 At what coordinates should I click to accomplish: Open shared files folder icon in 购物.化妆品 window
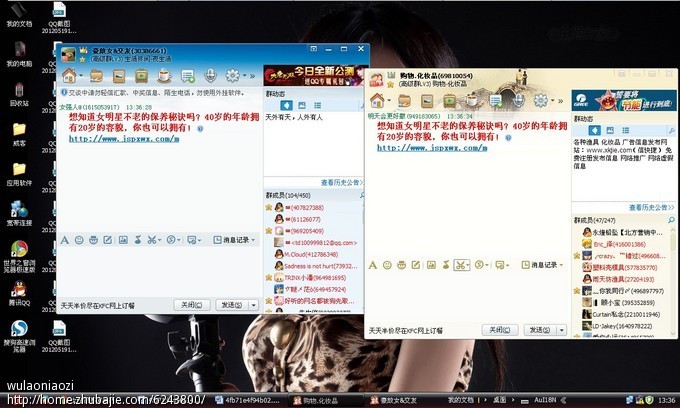coord(404,101)
